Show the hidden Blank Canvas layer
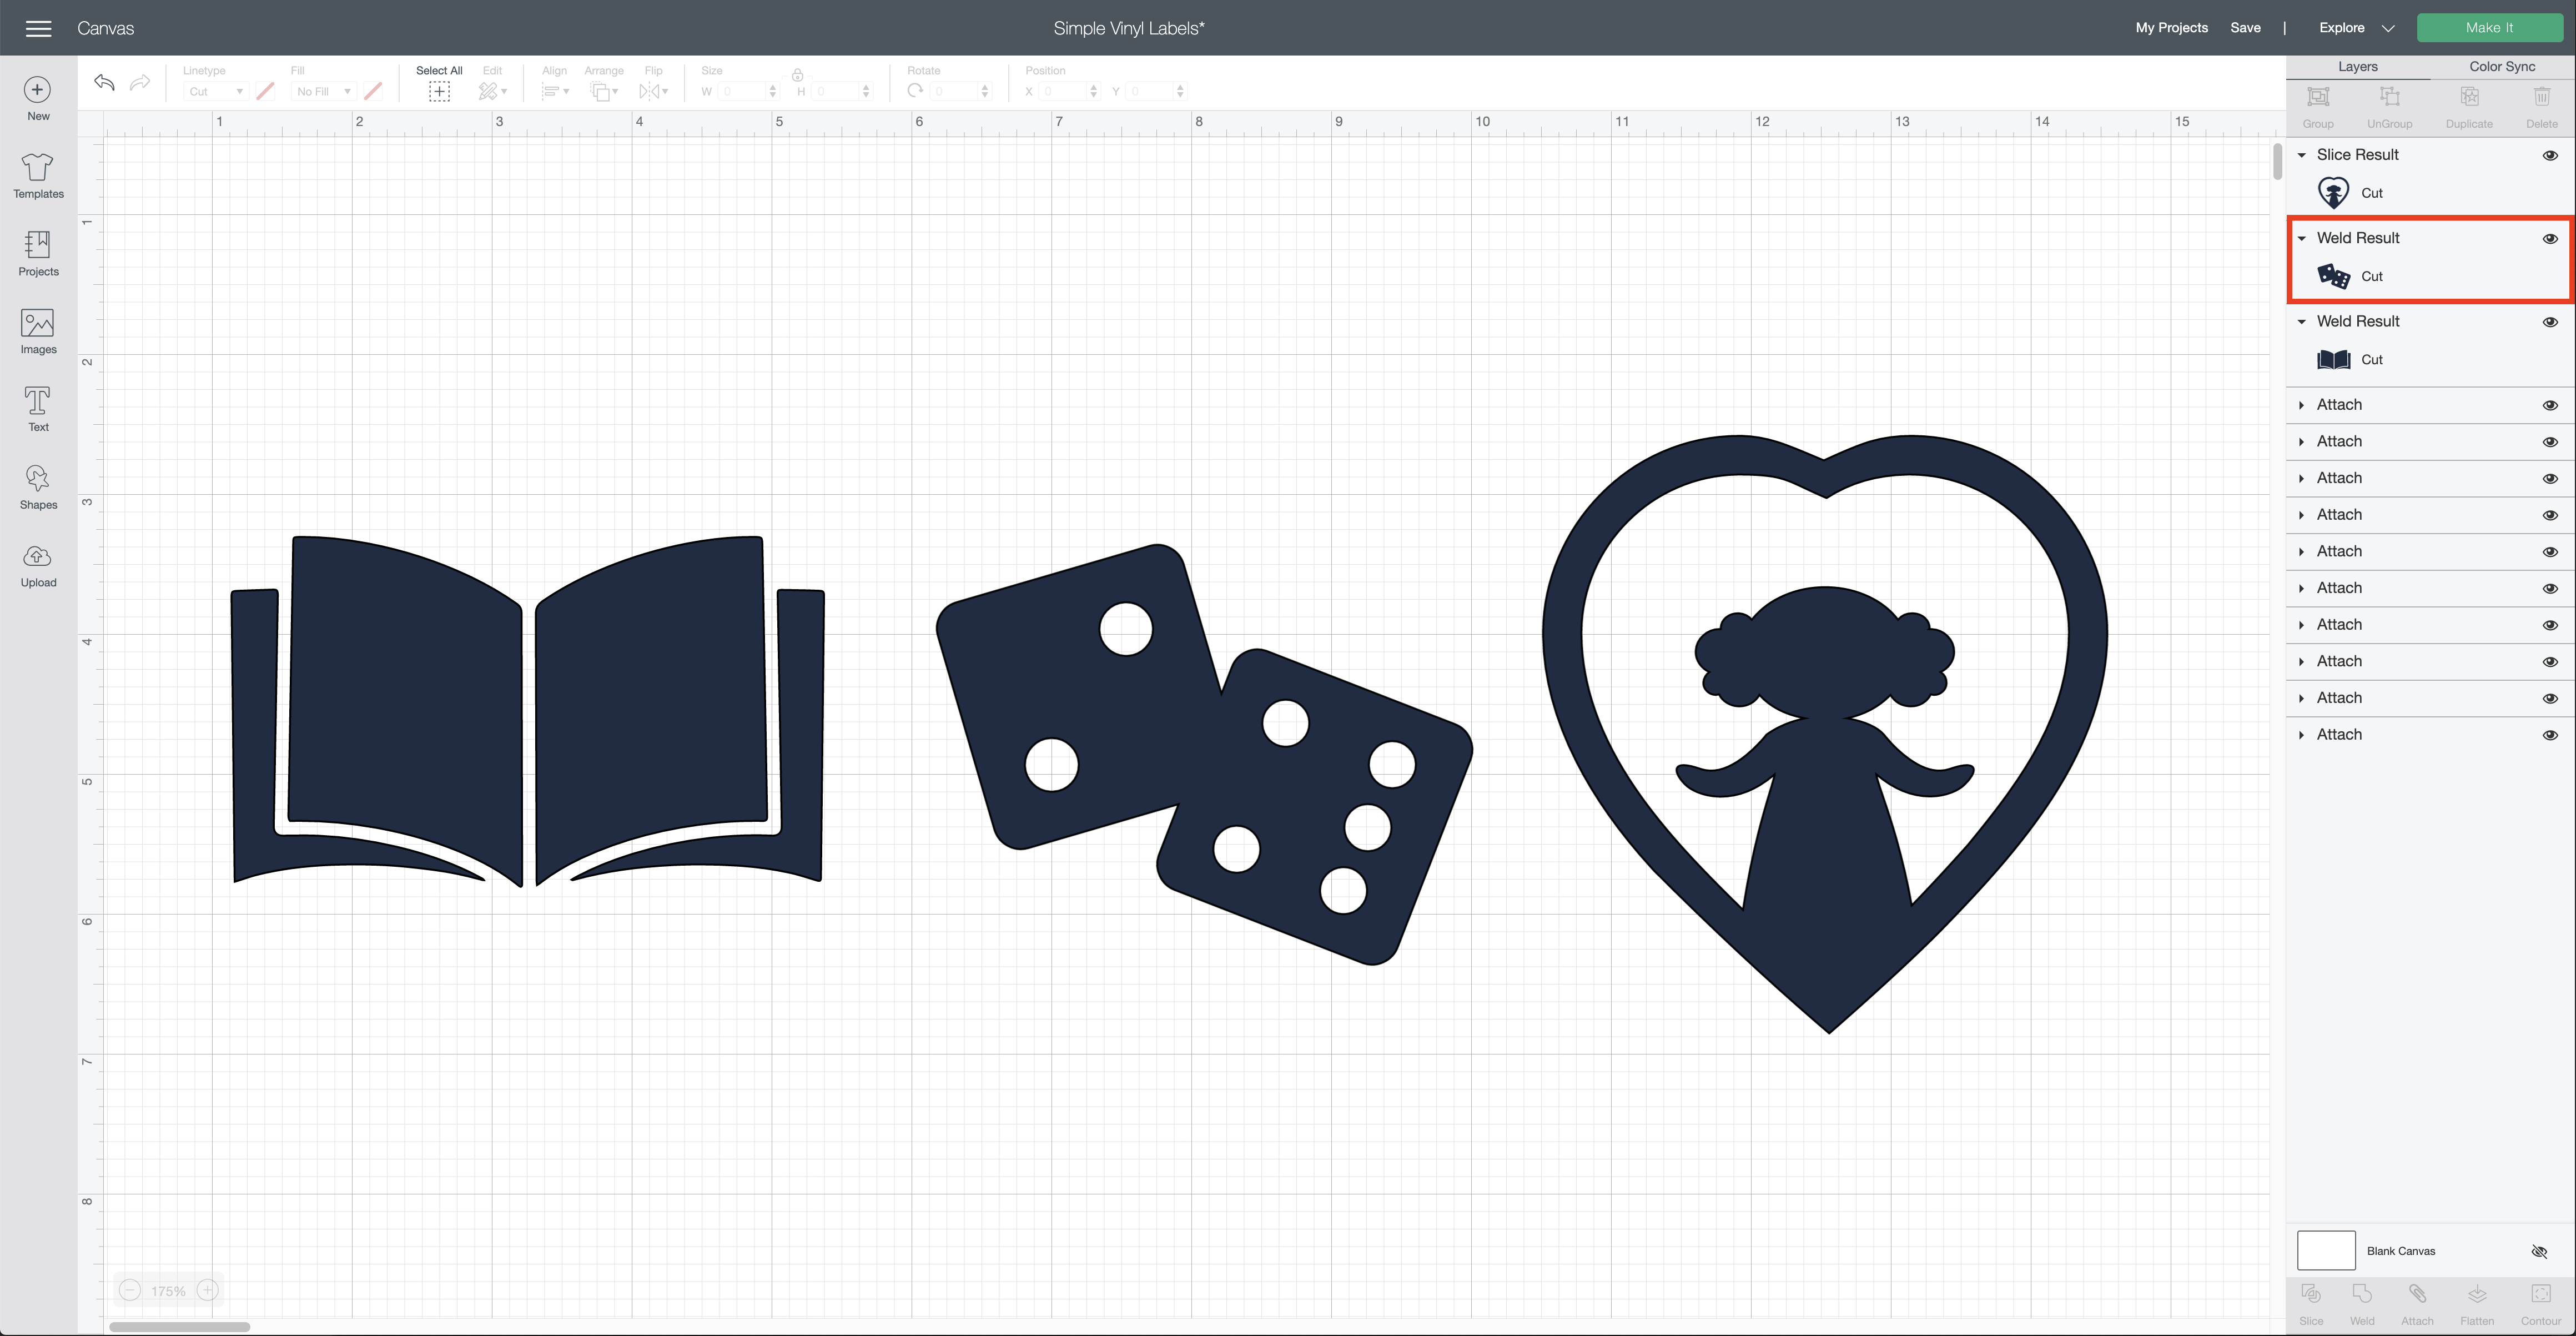 (2538, 1251)
